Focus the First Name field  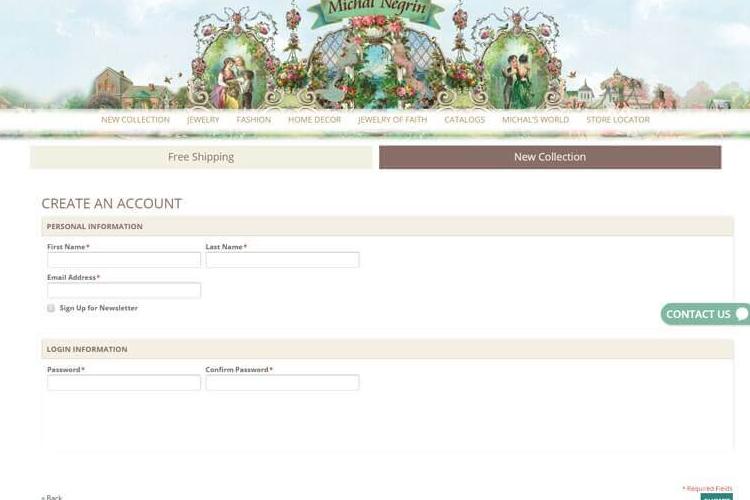[x=124, y=260]
